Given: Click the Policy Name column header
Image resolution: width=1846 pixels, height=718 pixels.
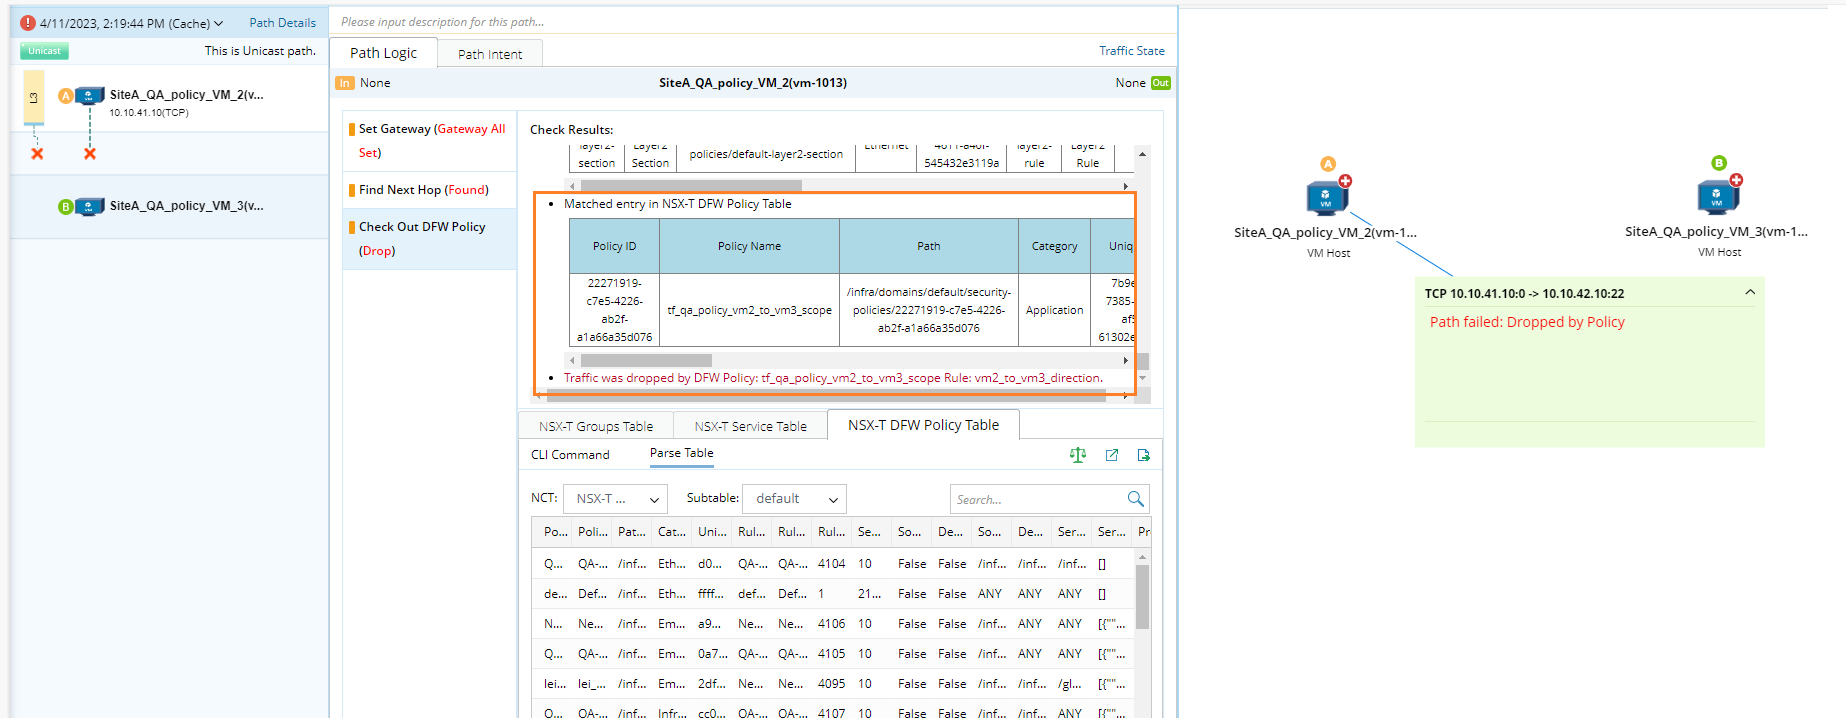Looking at the screenshot, I should pyautogui.click(x=749, y=246).
